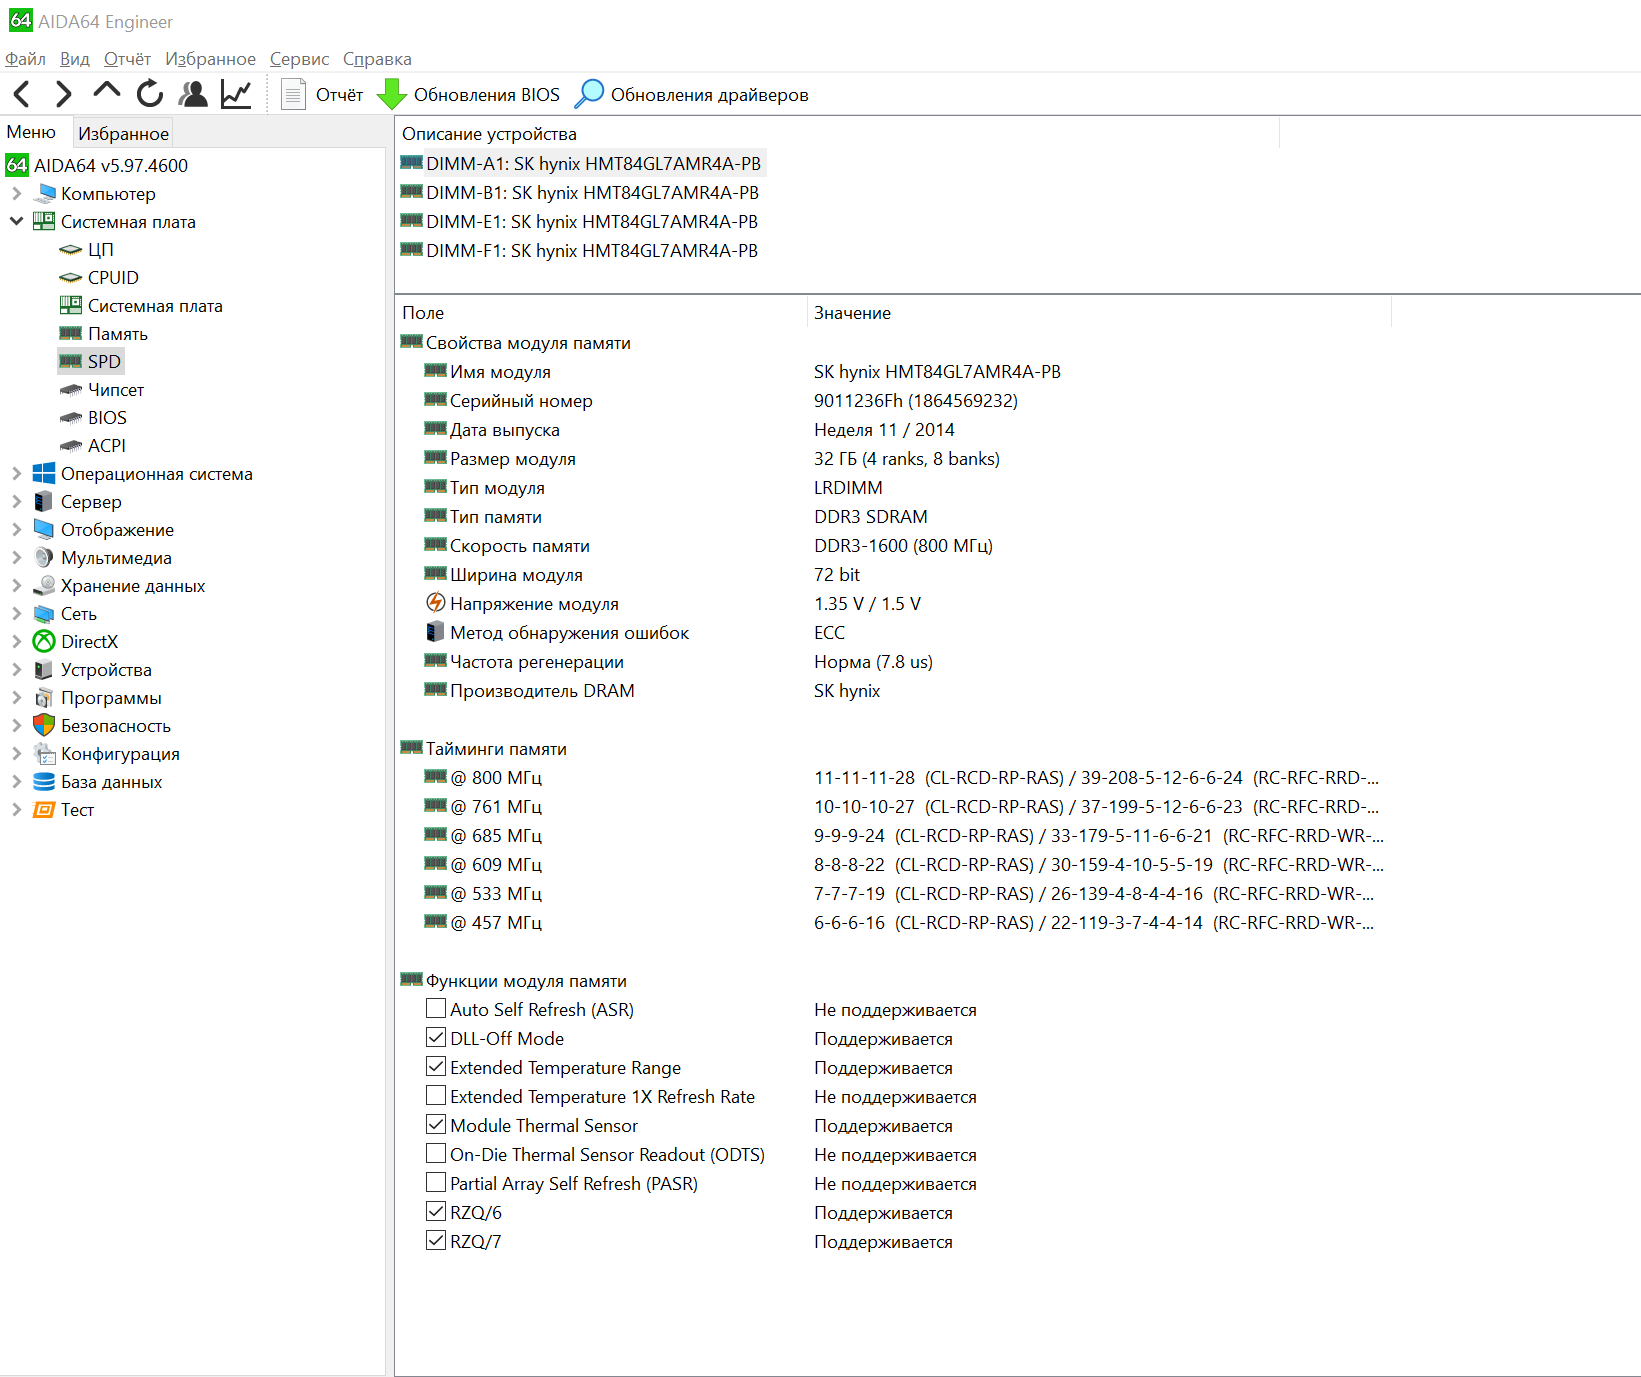The height and width of the screenshot is (1377, 1641).
Task: Click the Хранение данных disk icon
Action: 44,586
